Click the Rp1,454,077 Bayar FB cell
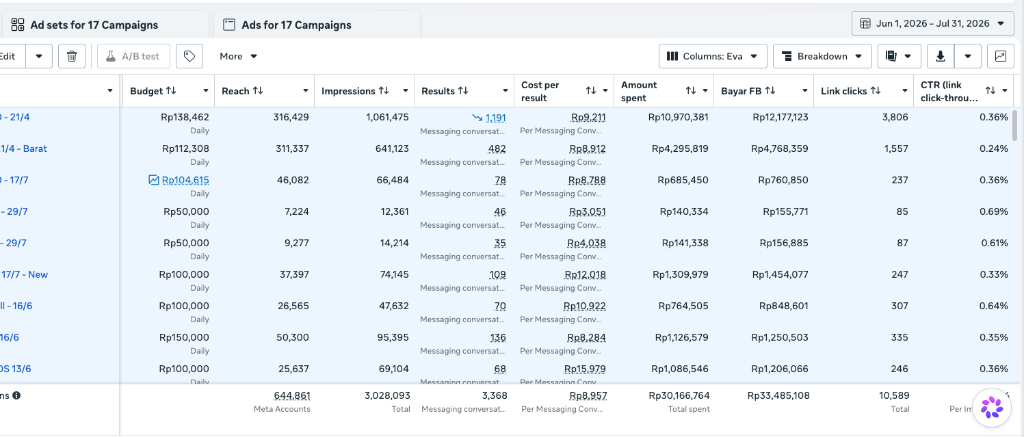 (780, 274)
